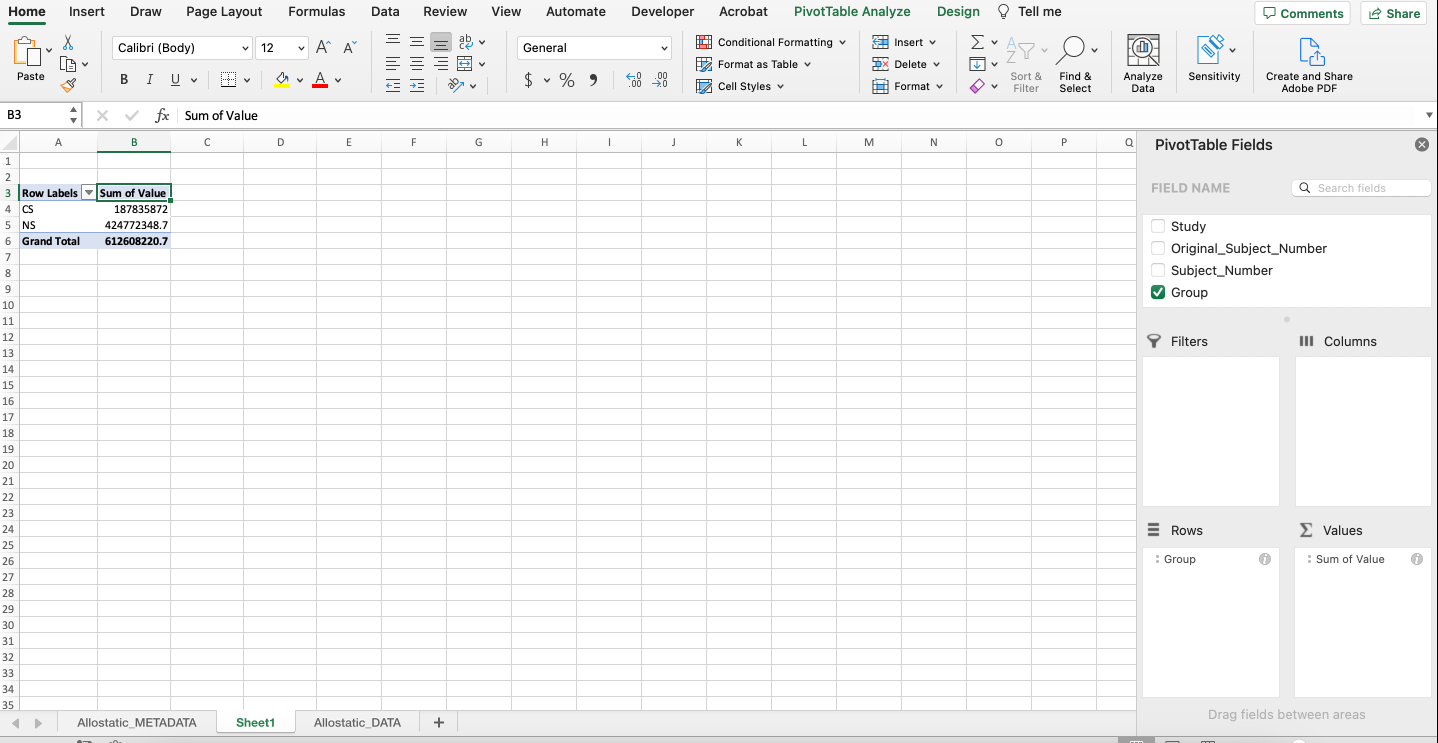1438x743 pixels.
Task: Click Create and Share Adobe PDF
Action: point(1309,53)
